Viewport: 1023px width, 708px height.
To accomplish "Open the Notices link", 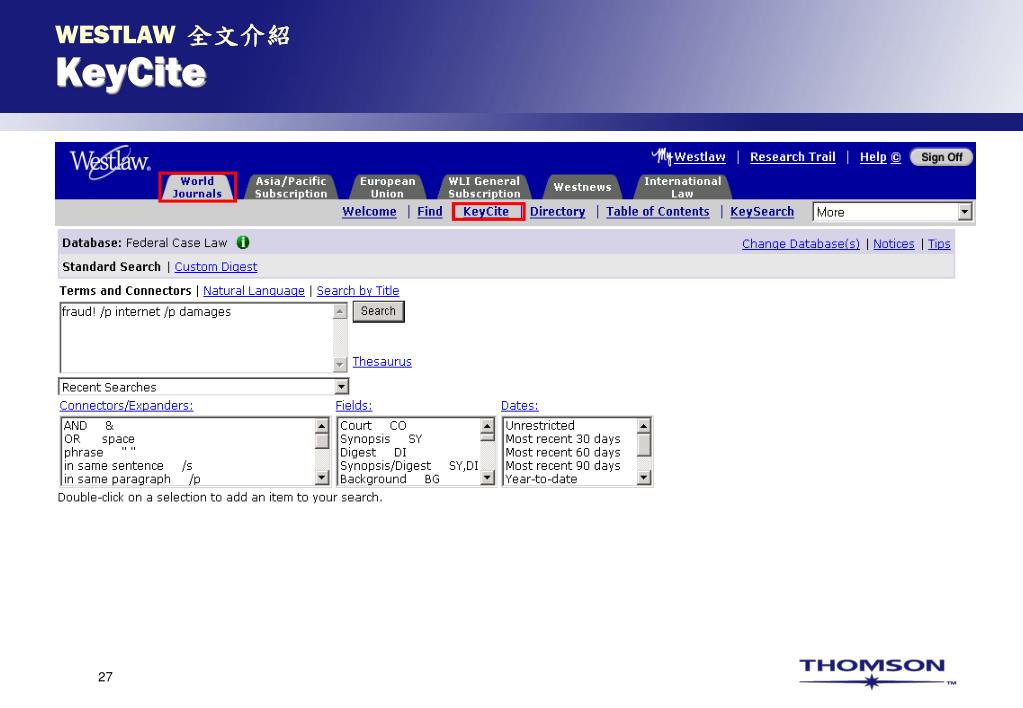I will (x=894, y=243).
